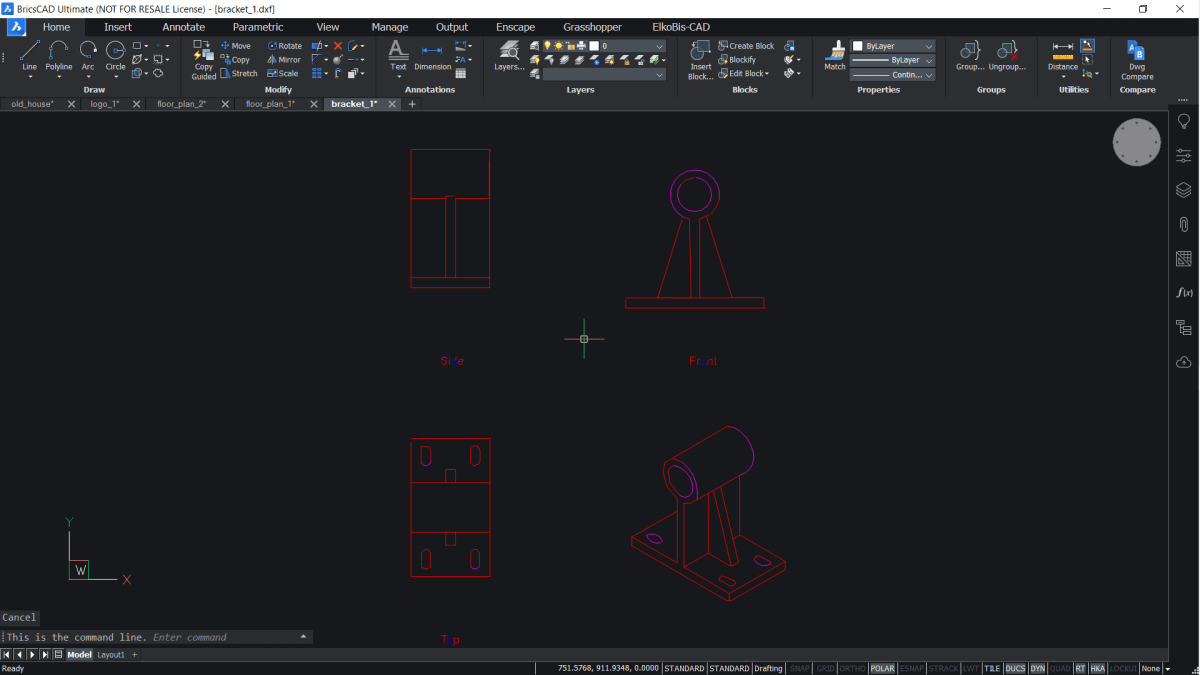Click the Insert Block icon
Viewport: 1200px width, 675px height.
[700, 54]
